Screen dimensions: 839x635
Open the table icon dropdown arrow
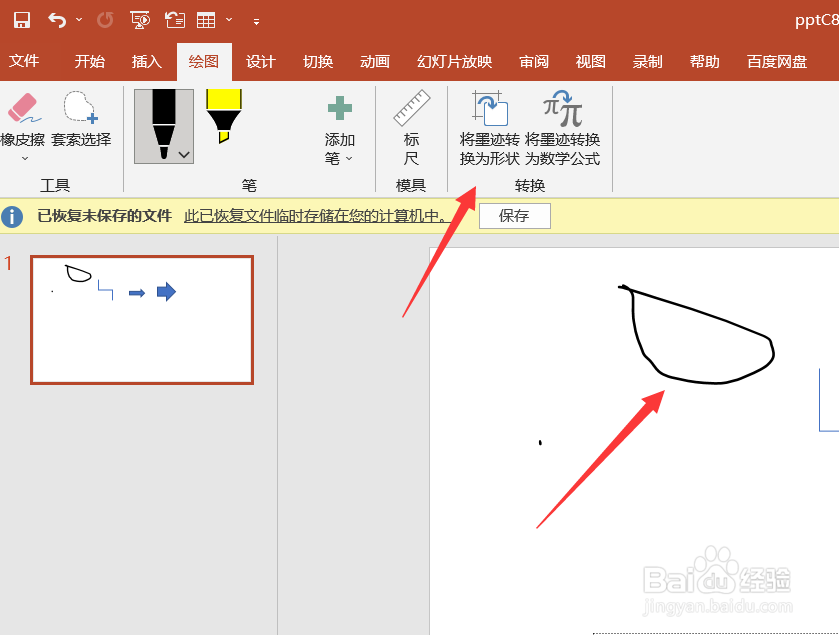point(229,20)
